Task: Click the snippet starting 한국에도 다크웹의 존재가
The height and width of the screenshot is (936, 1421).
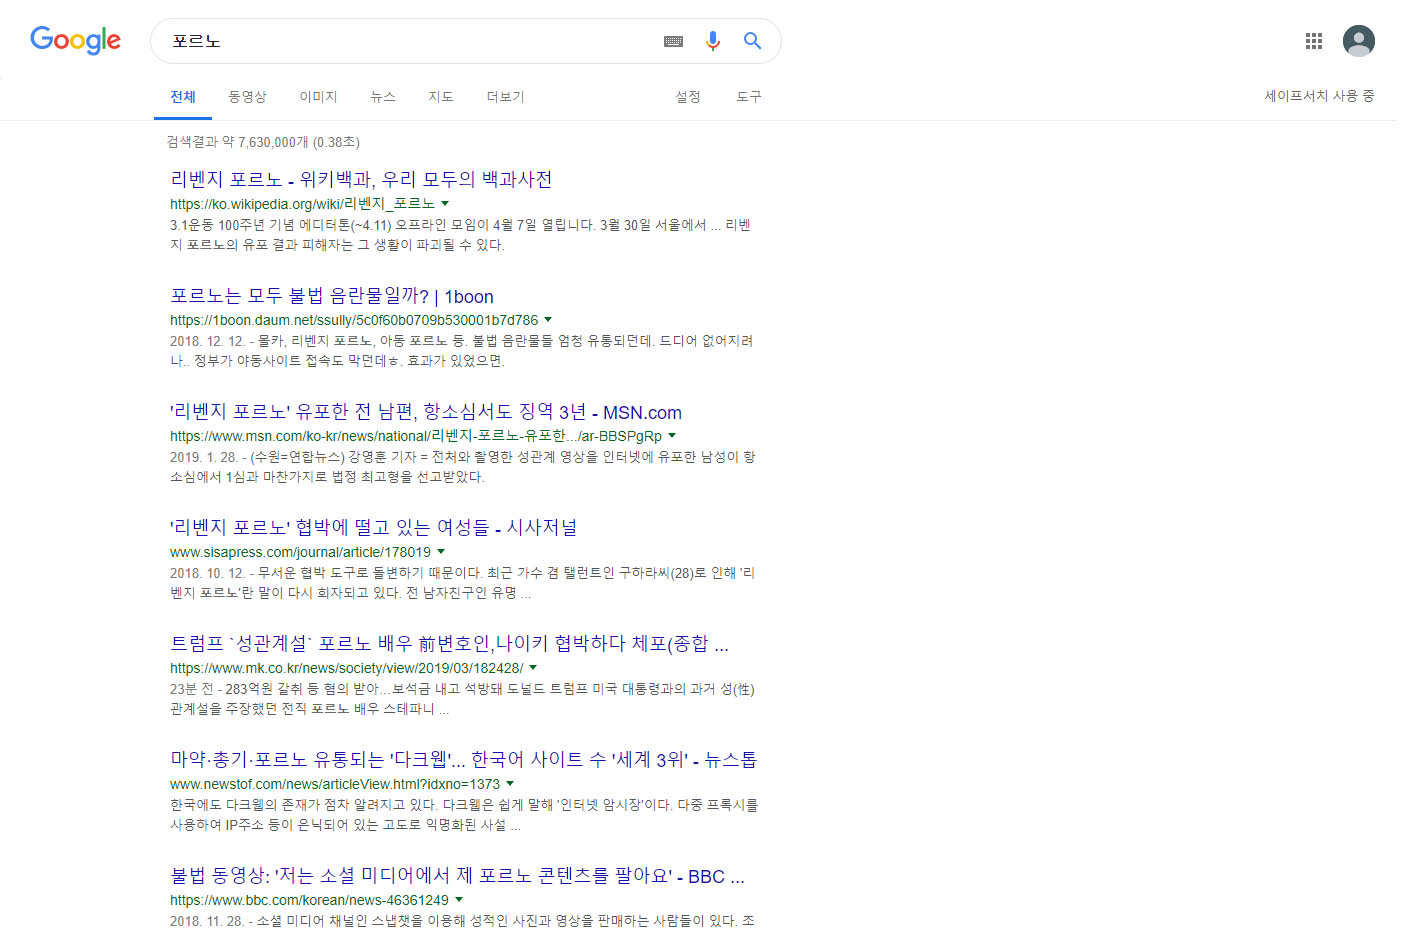Action: (464, 815)
